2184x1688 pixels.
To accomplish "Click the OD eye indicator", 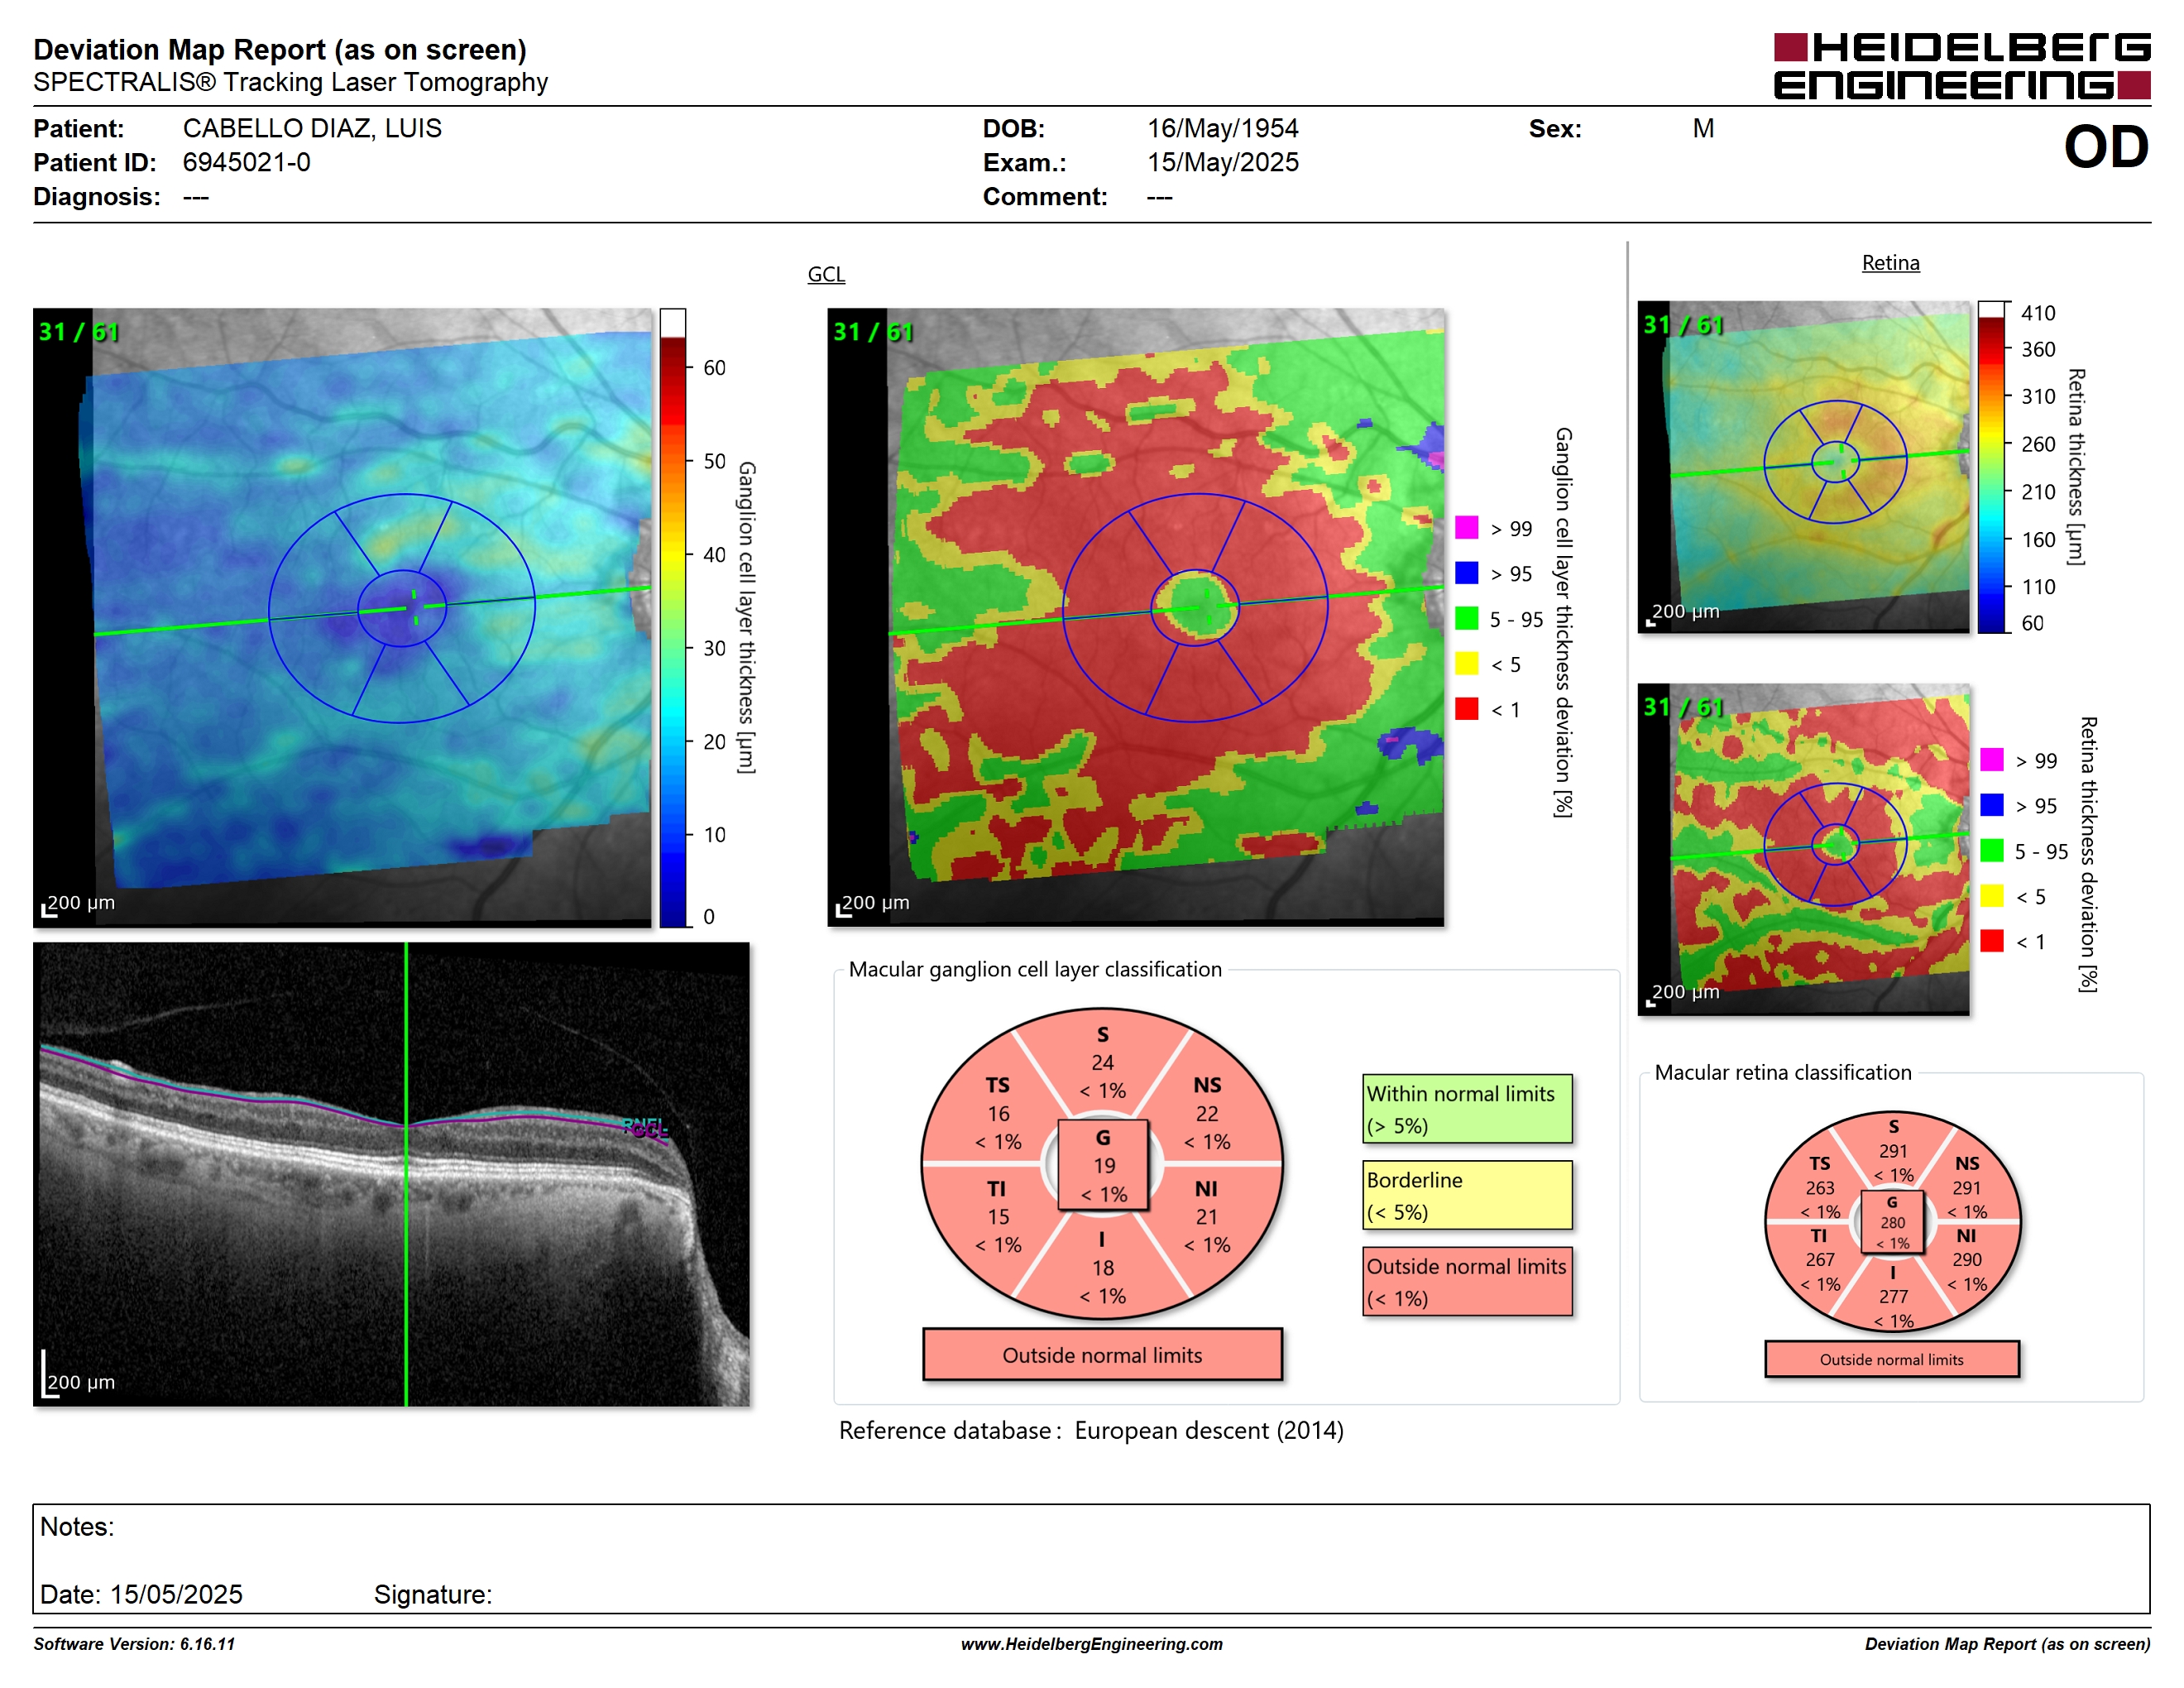I will click(2106, 147).
